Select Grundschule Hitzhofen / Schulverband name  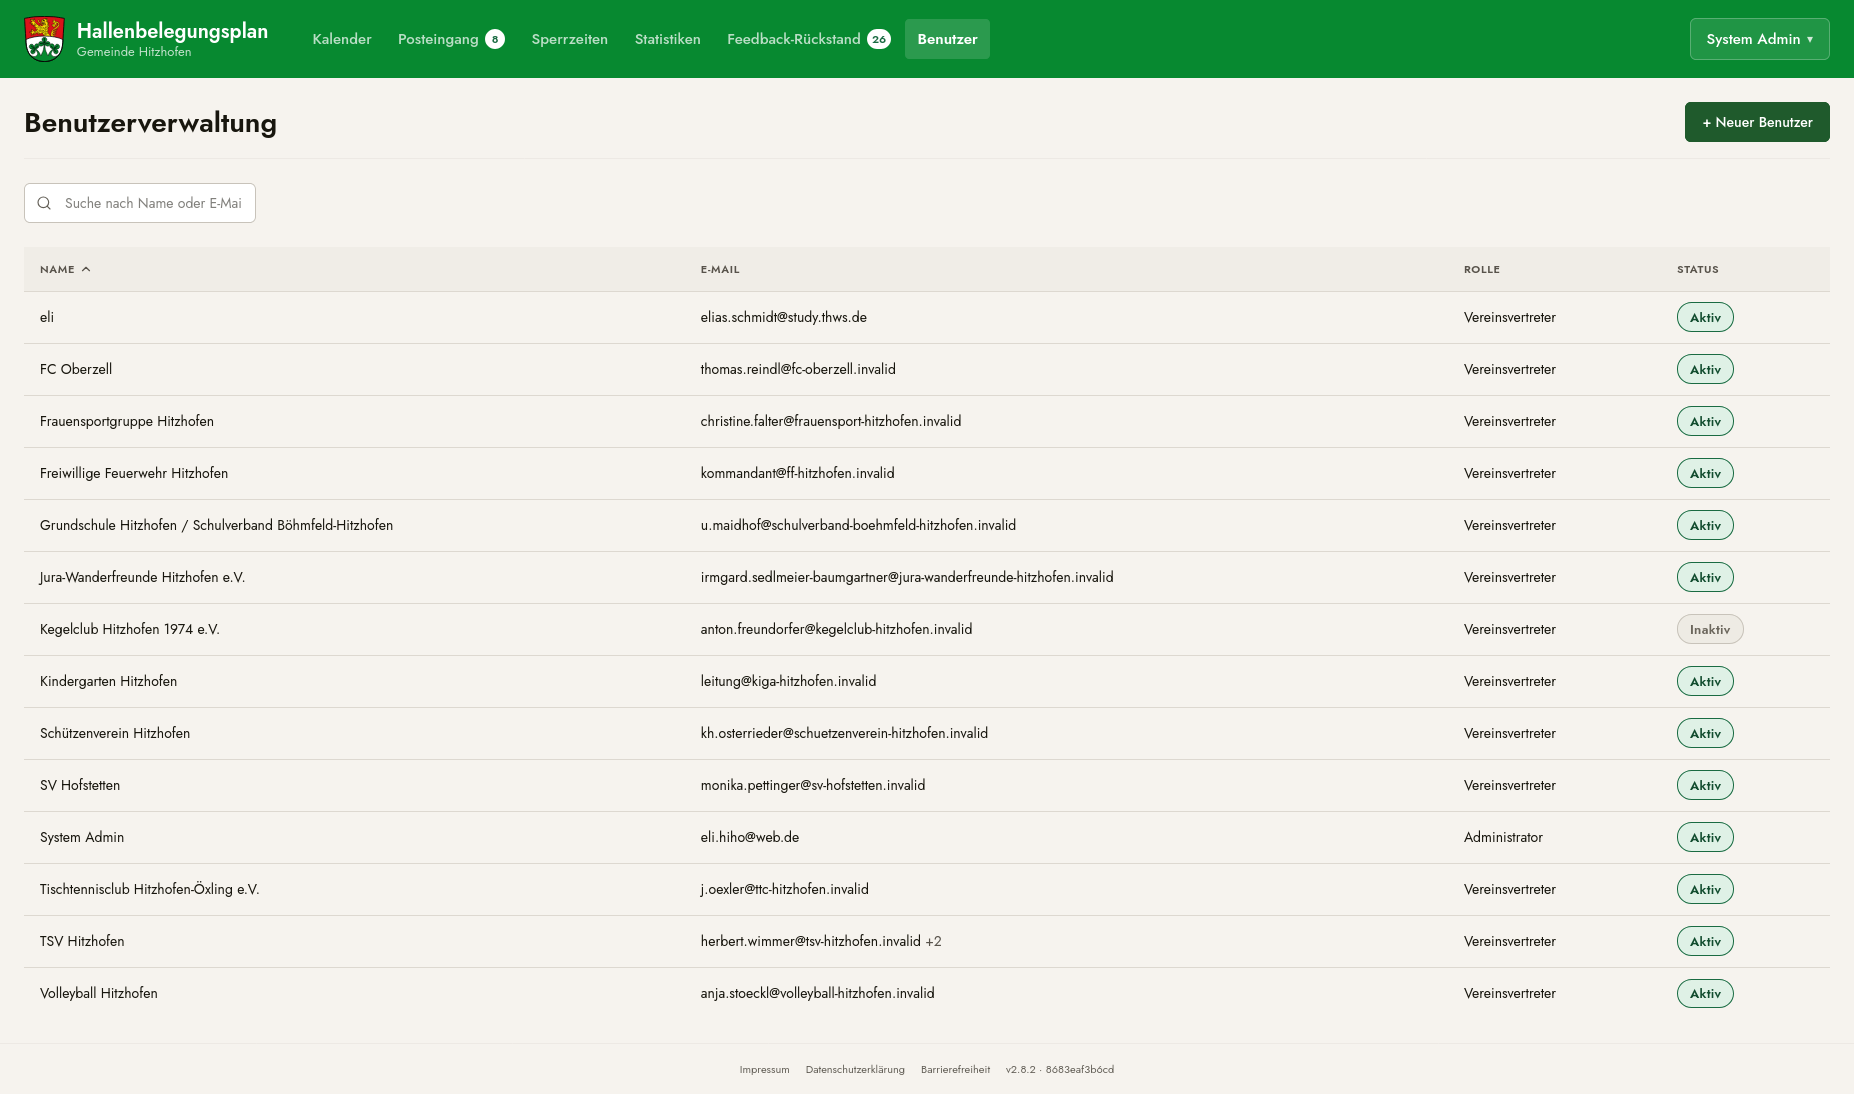pos(216,525)
